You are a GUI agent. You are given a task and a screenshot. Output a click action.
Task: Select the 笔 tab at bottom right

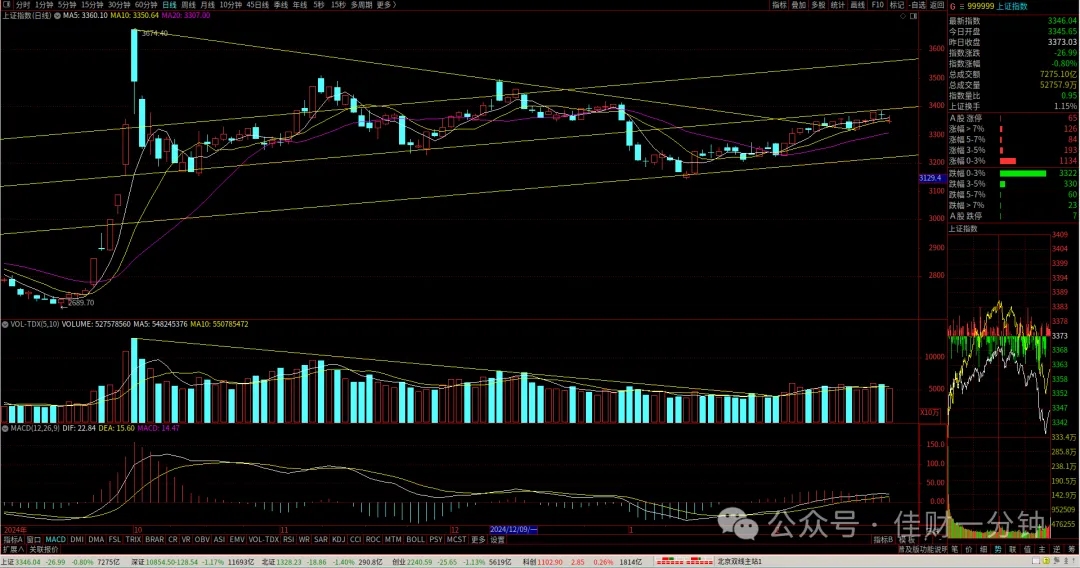pyautogui.click(x=954, y=549)
